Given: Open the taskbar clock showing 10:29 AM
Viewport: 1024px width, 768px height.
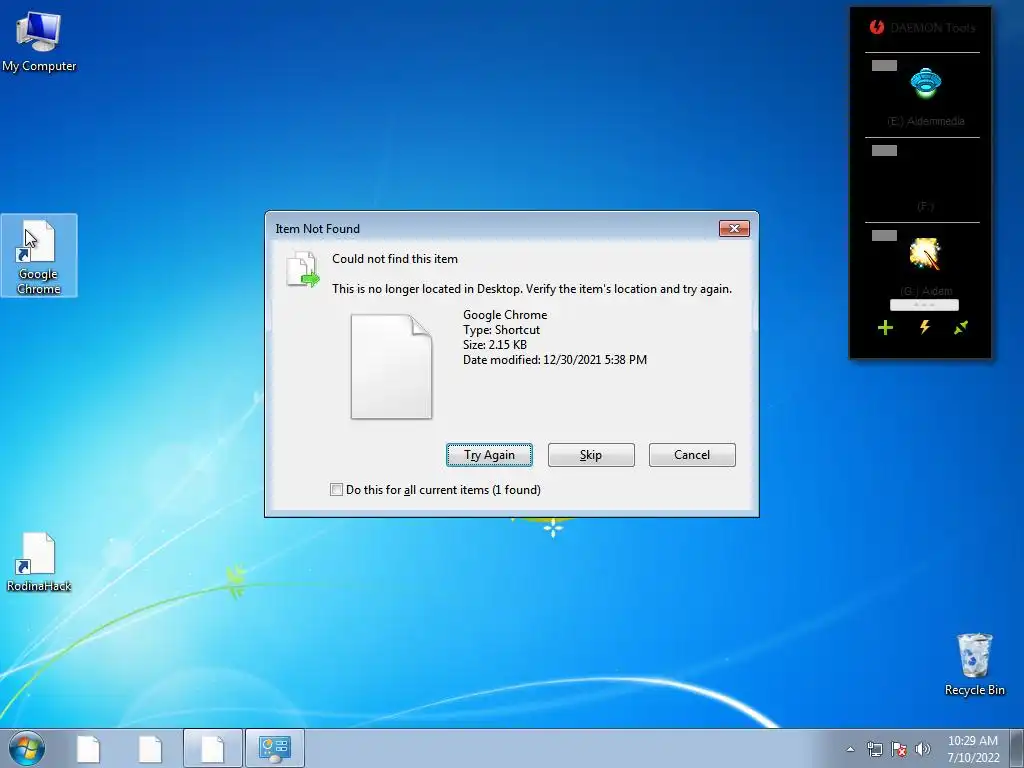Looking at the screenshot, I should coord(973,749).
